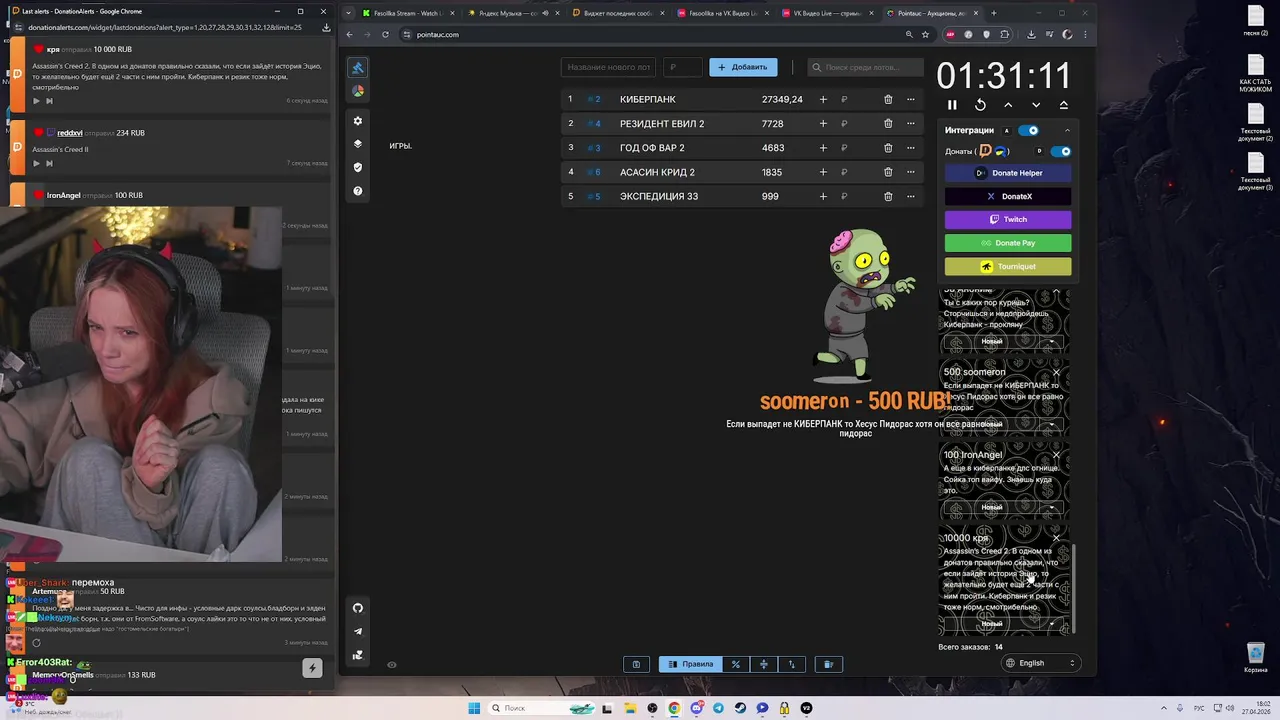The width and height of the screenshot is (1280, 720).
Task: Delete the АСАСИН КРИД 2 lot
Action: [x=888, y=172]
